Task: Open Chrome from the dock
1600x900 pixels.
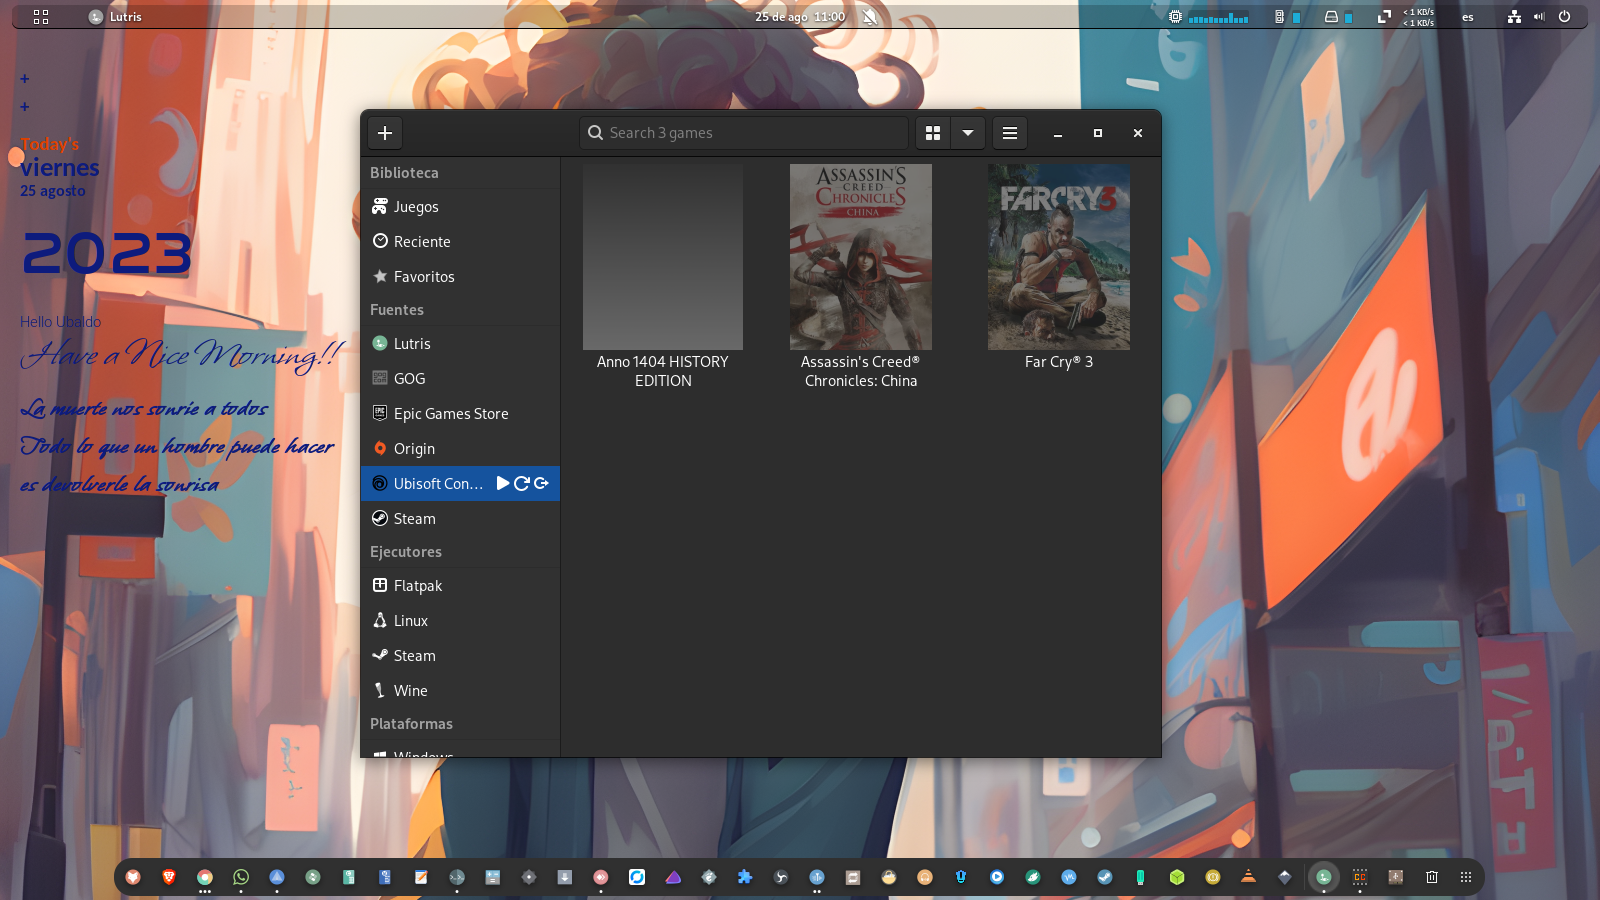Action: coord(205,877)
